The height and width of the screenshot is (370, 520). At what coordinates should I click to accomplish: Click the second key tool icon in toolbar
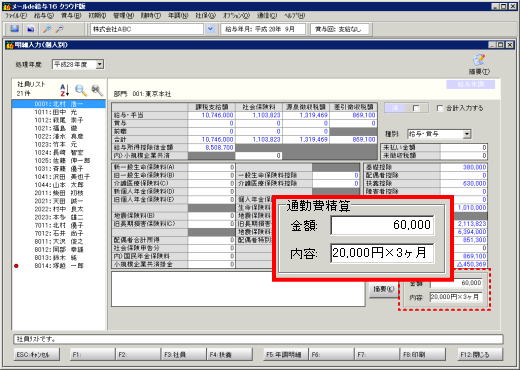click(59, 29)
